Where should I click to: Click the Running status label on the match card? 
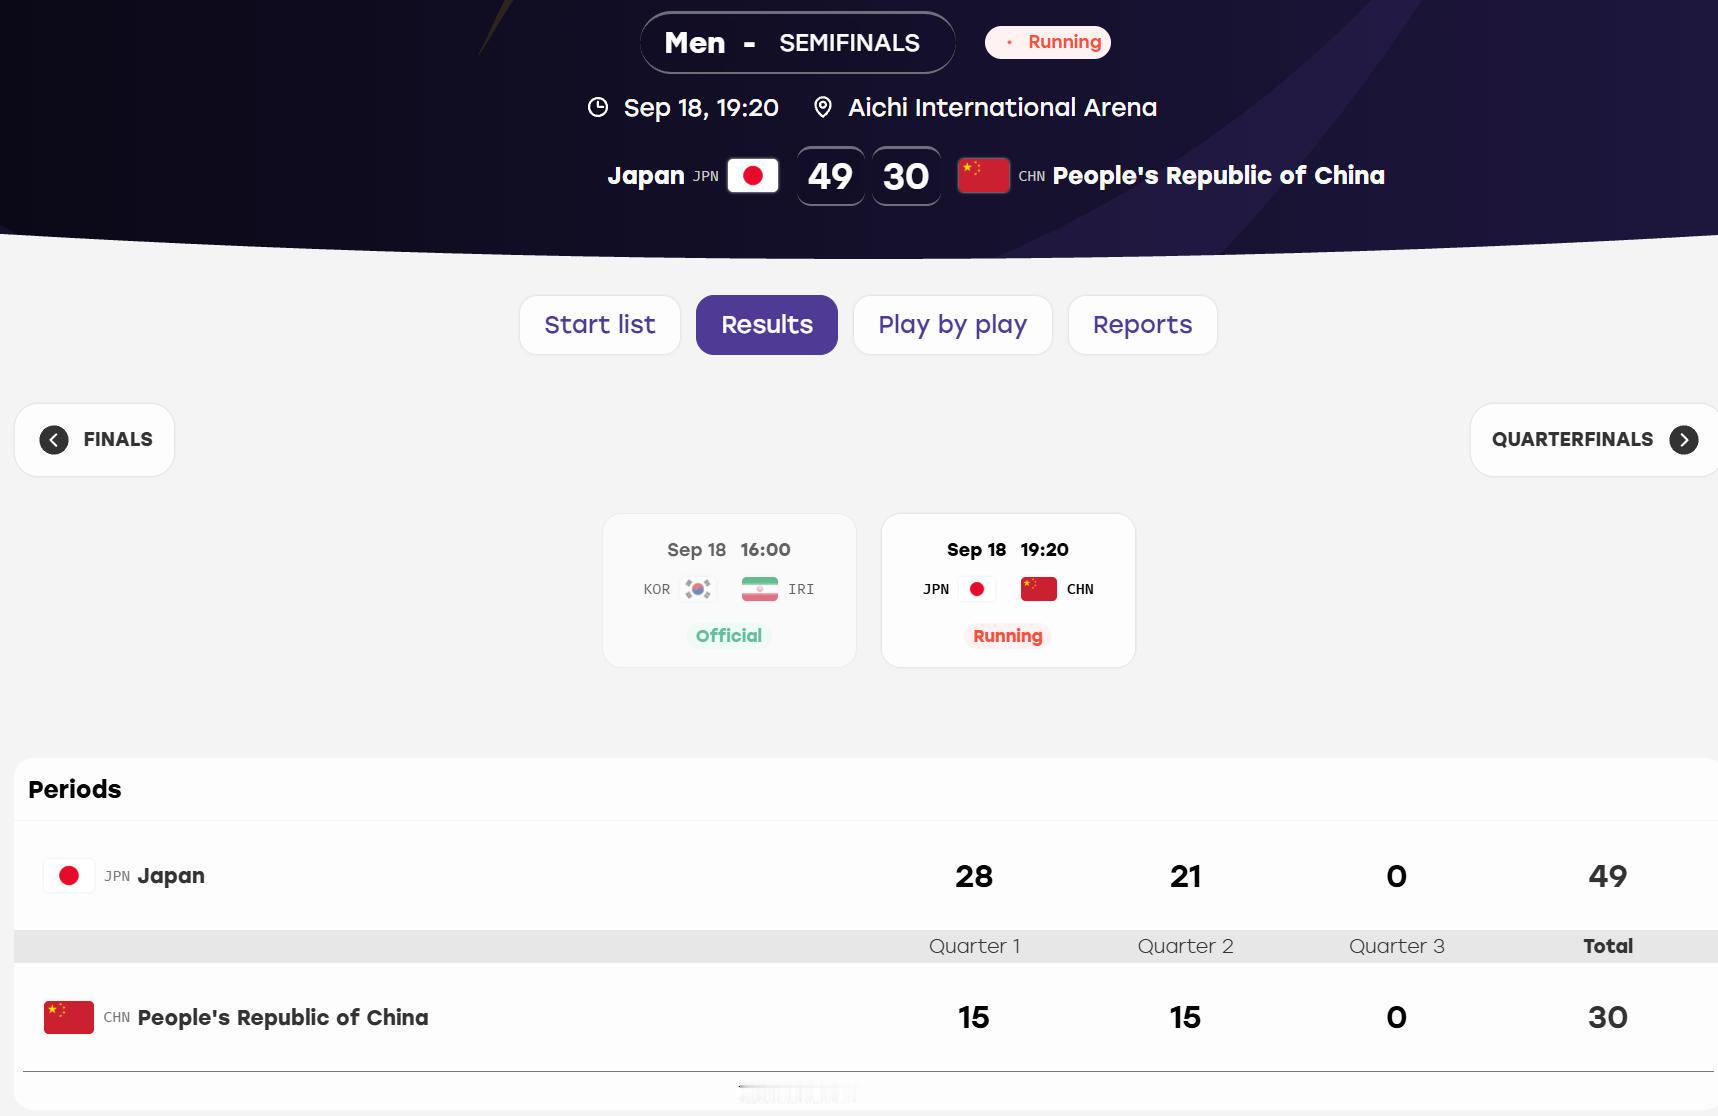(x=1008, y=636)
